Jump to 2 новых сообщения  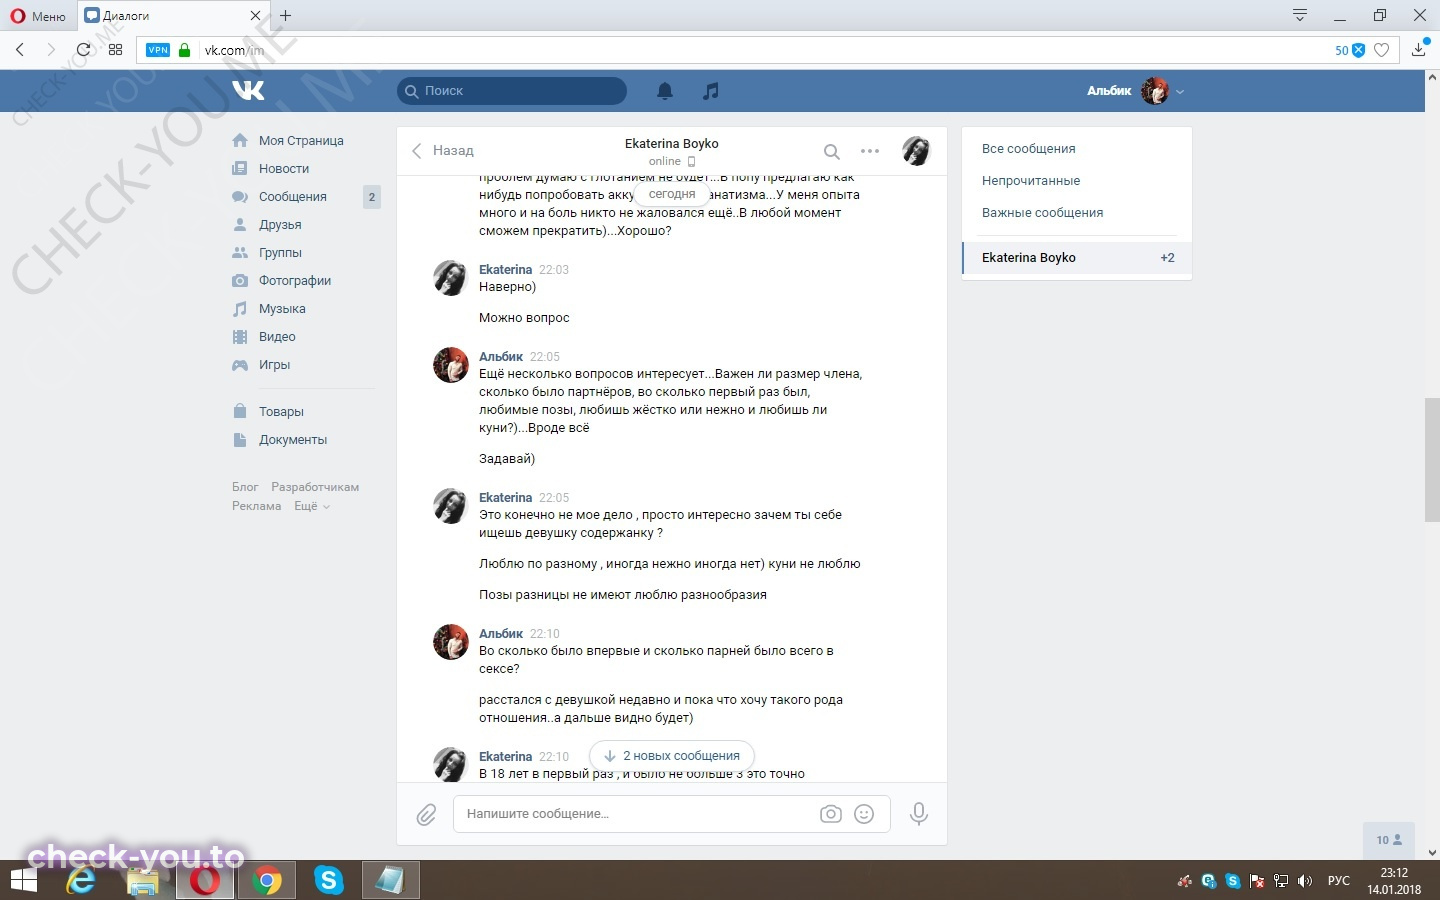click(x=672, y=756)
